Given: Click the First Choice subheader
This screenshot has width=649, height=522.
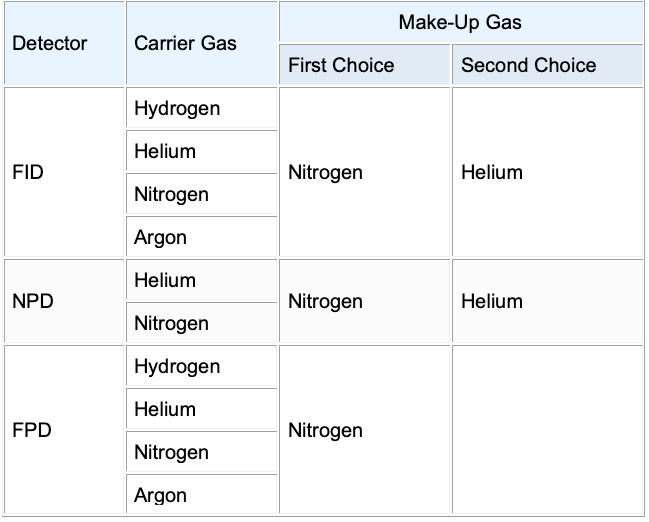Looking at the screenshot, I should (341, 66).
